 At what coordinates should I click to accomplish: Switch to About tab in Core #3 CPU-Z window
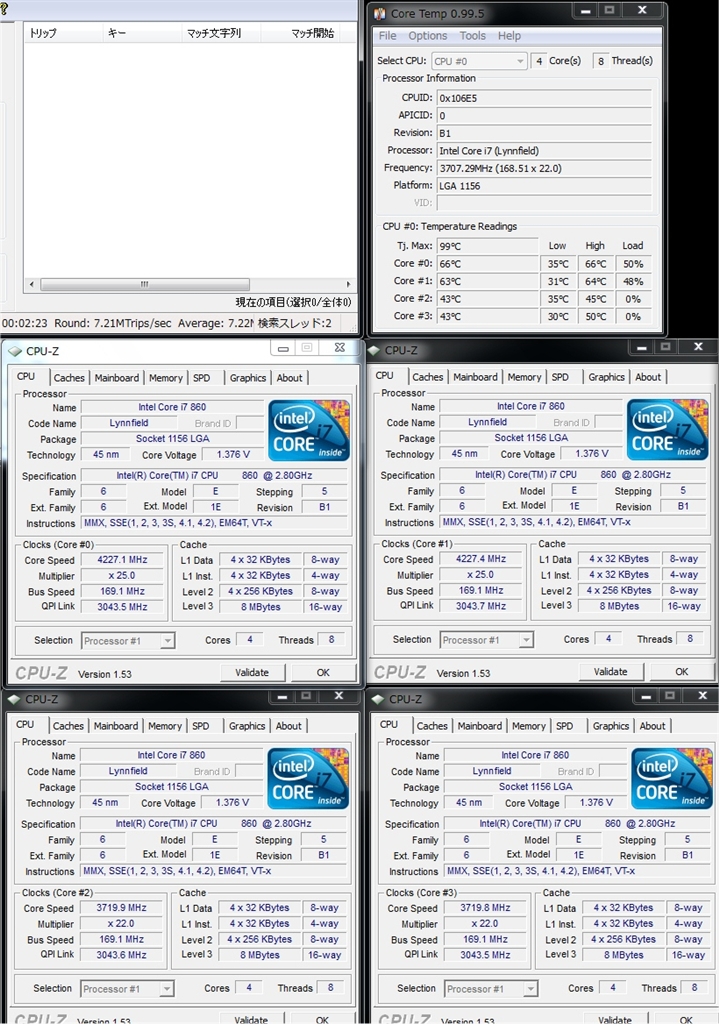652,726
